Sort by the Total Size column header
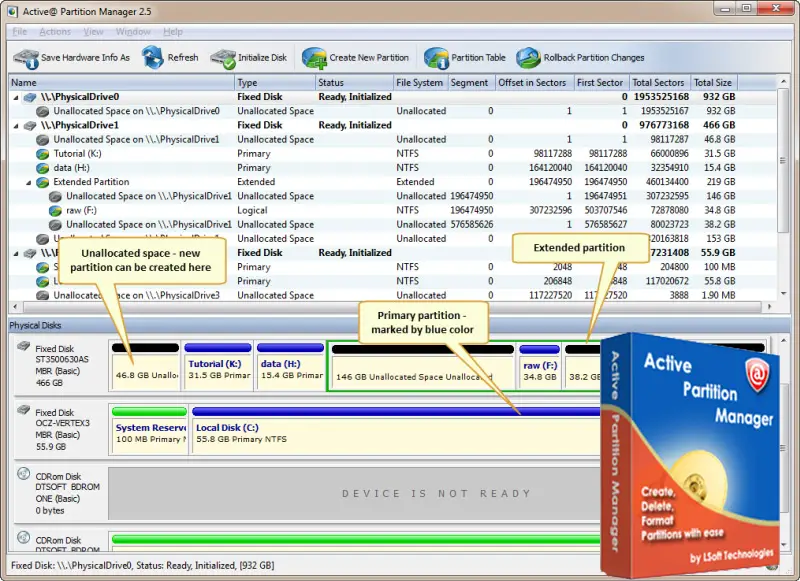The height and width of the screenshot is (581, 800). click(714, 83)
